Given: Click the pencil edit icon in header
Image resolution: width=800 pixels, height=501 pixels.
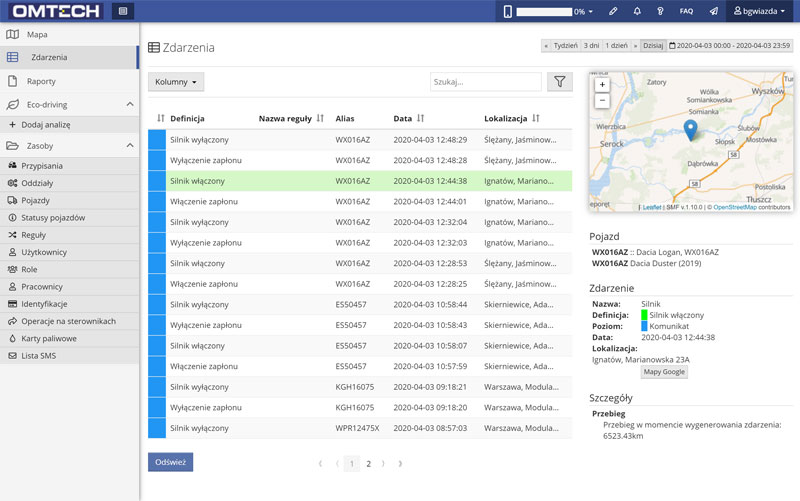Looking at the screenshot, I should coord(613,11).
